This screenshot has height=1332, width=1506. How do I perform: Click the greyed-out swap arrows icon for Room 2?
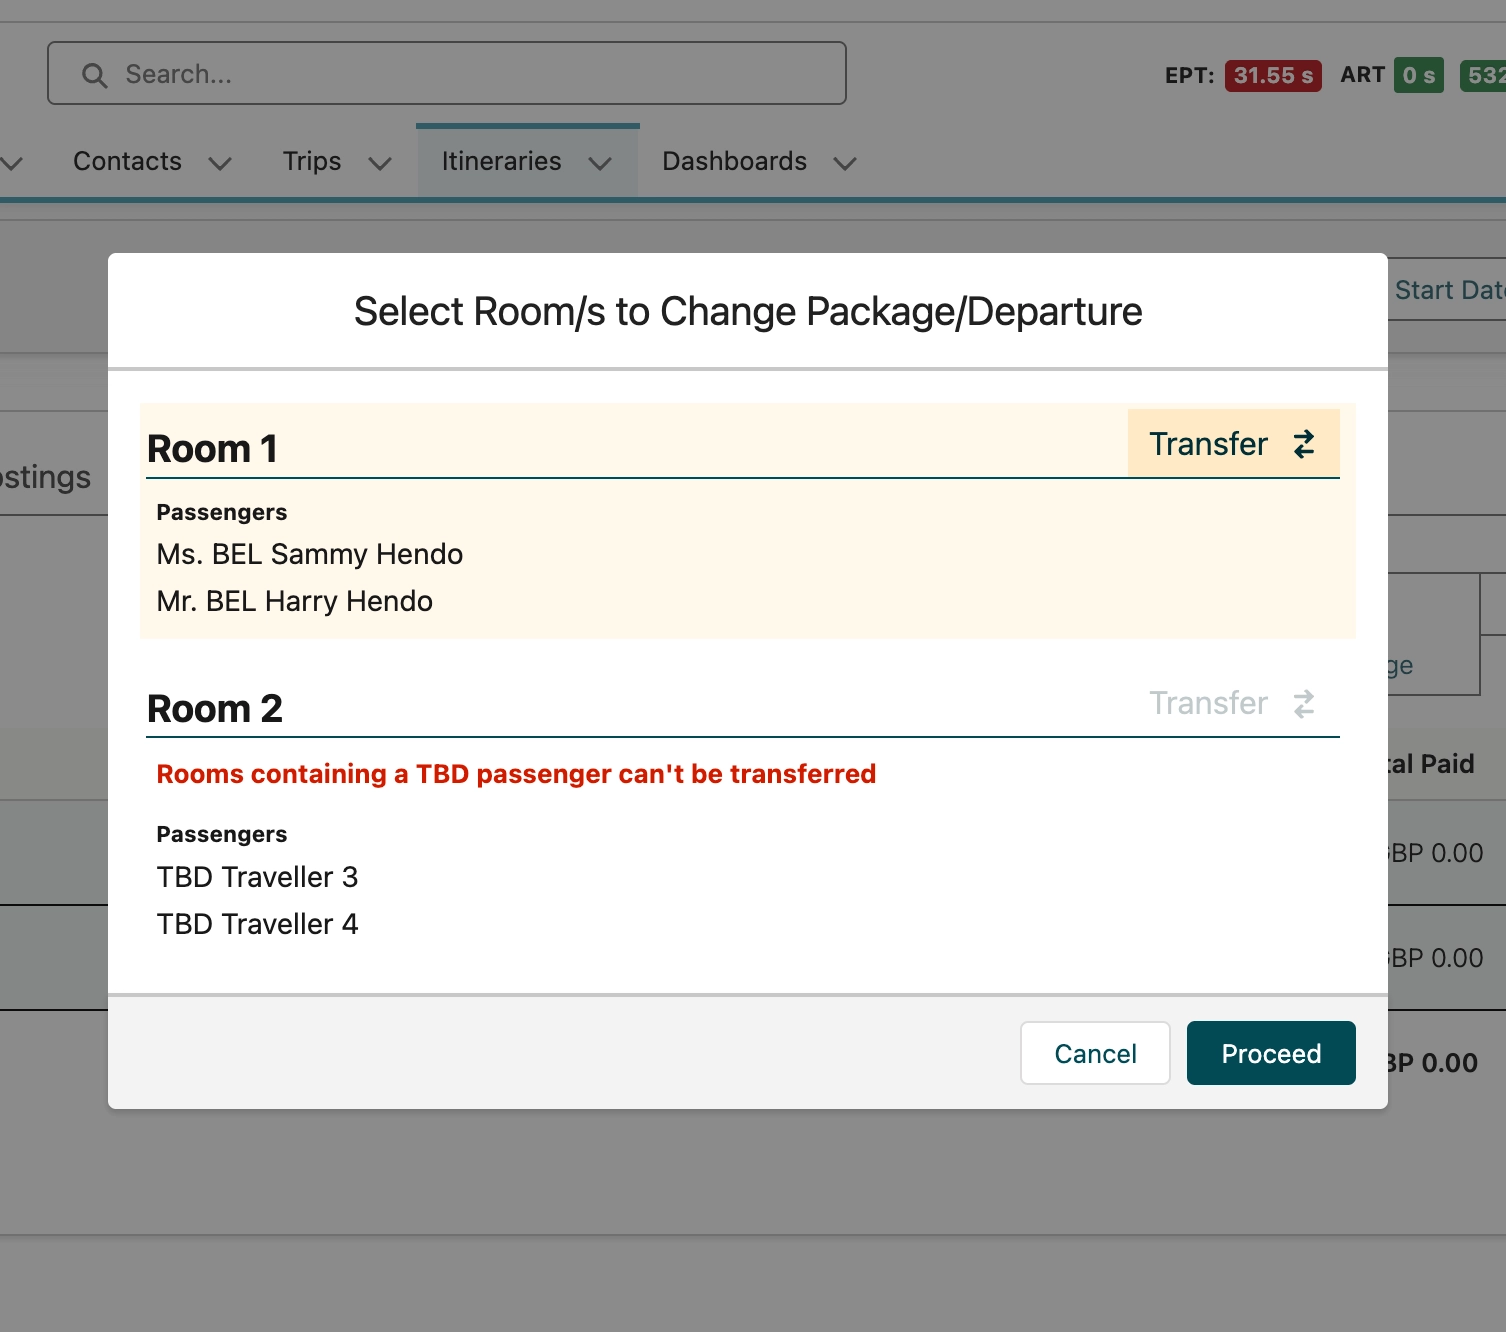pos(1303,704)
